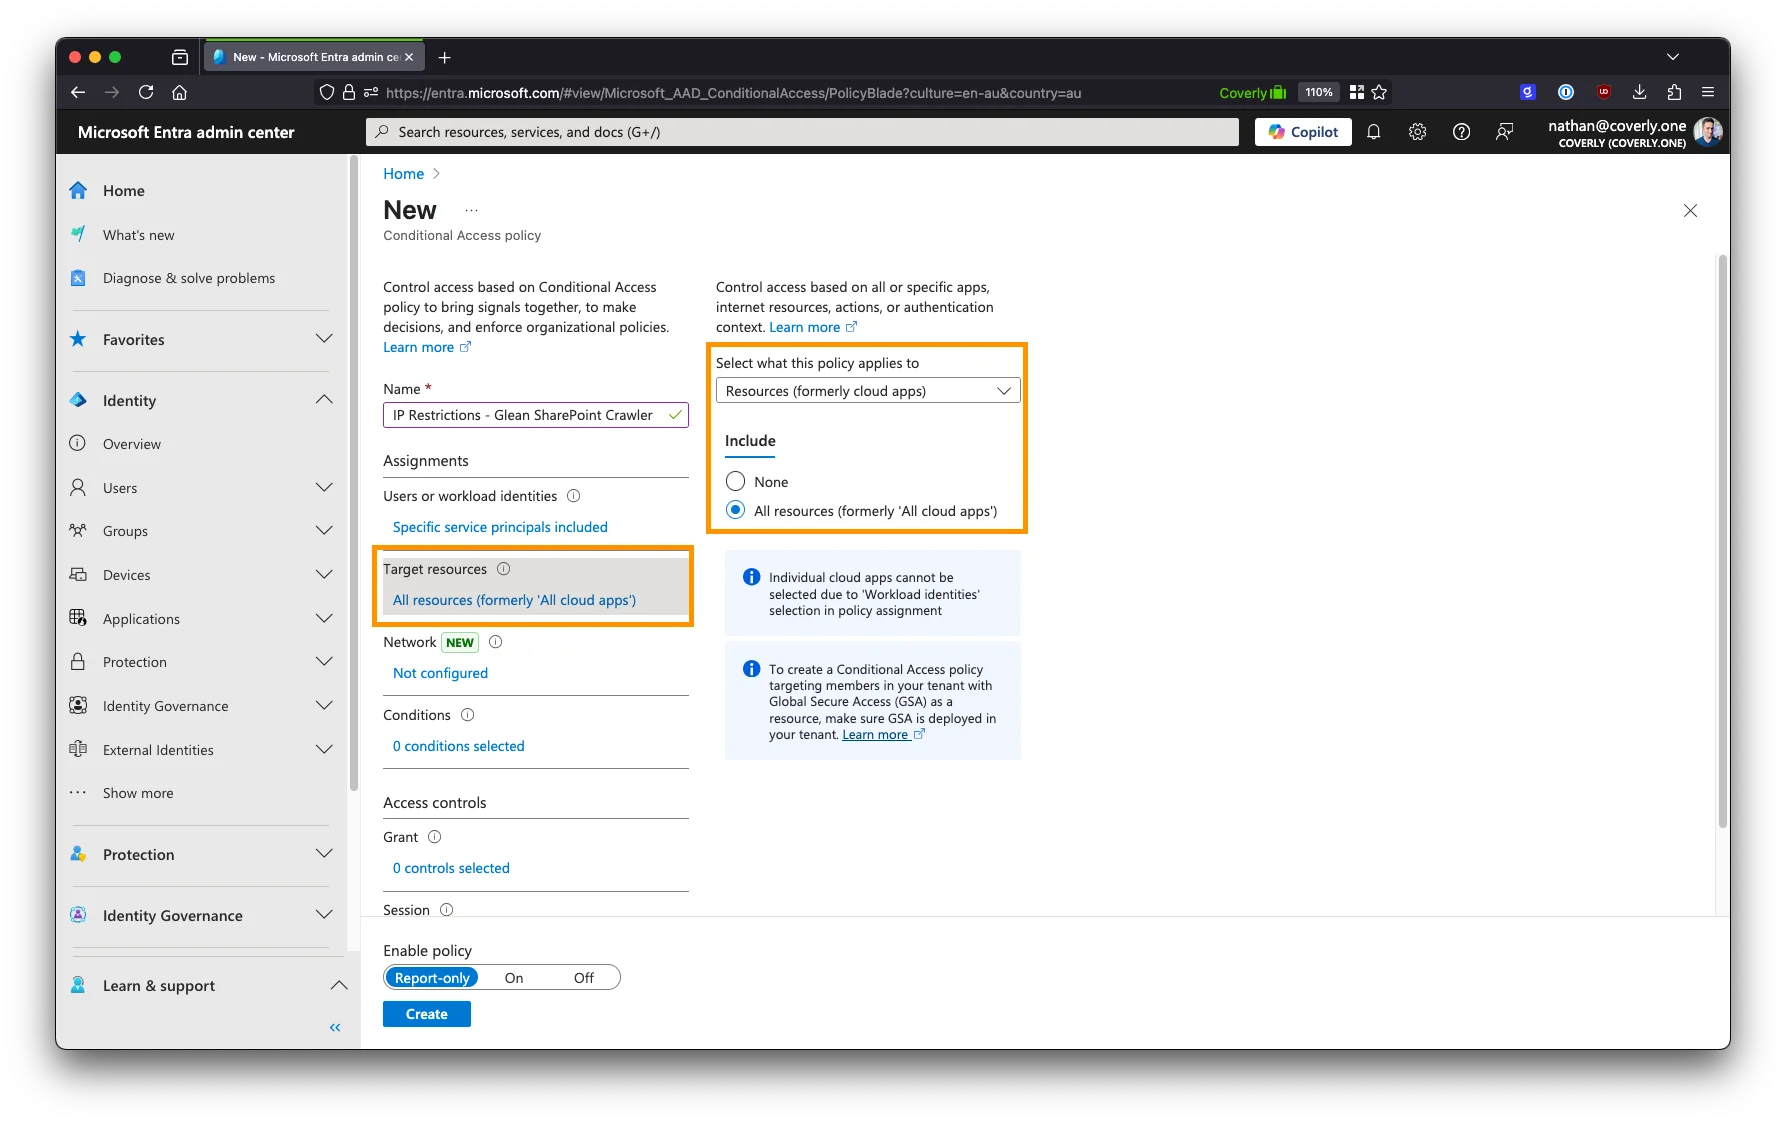Viewport: 1786px width, 1123px height.
Task: Click the help question mark icon
Action: 1461,132
